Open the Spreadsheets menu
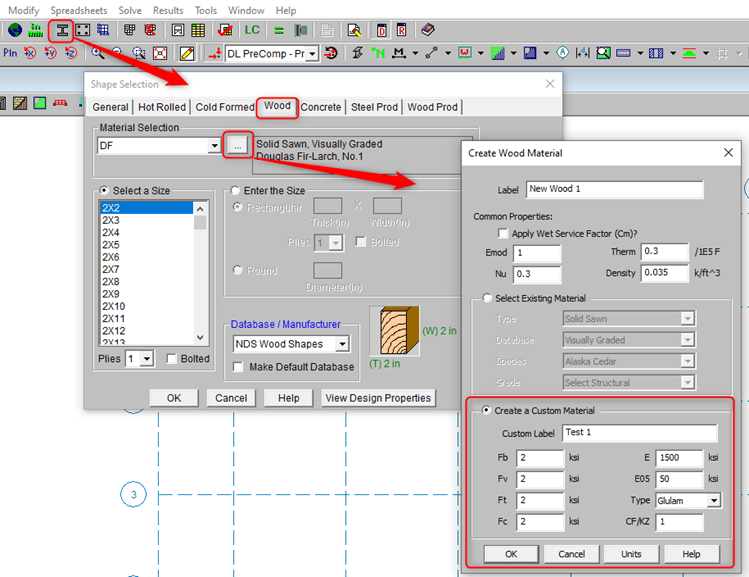 (78, 10)
